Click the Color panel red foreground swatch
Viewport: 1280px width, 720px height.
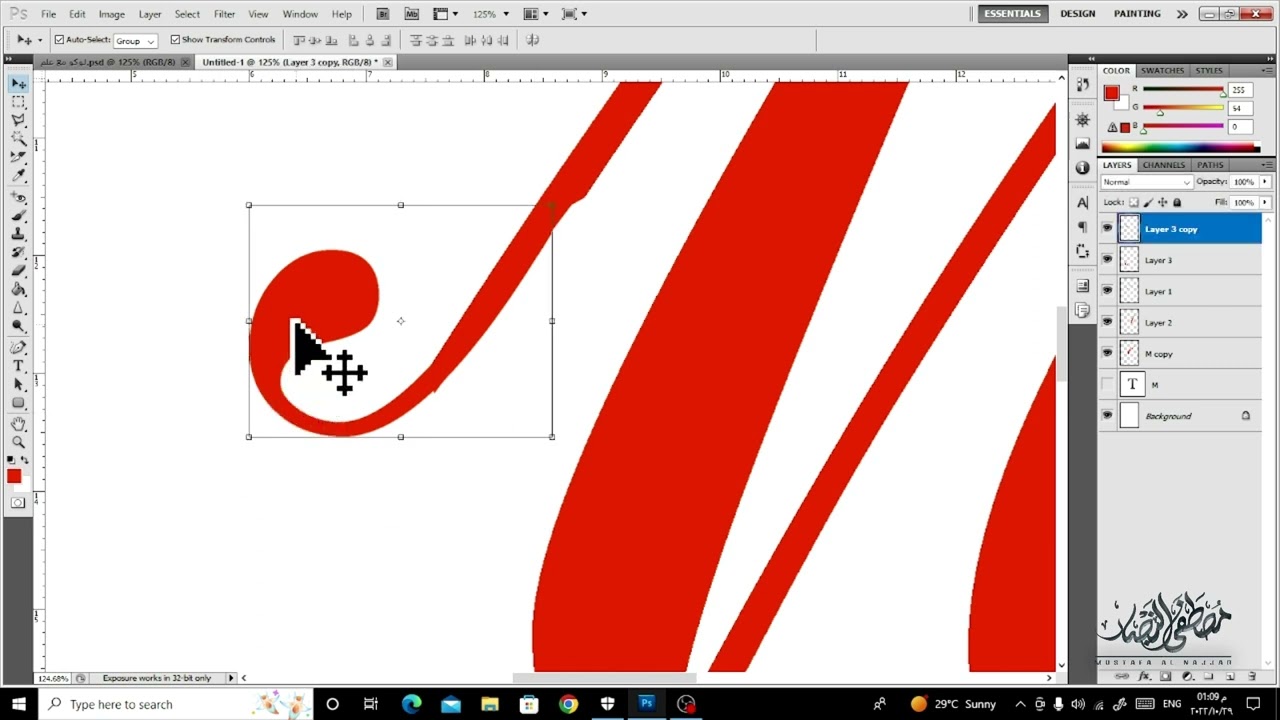1111,93
